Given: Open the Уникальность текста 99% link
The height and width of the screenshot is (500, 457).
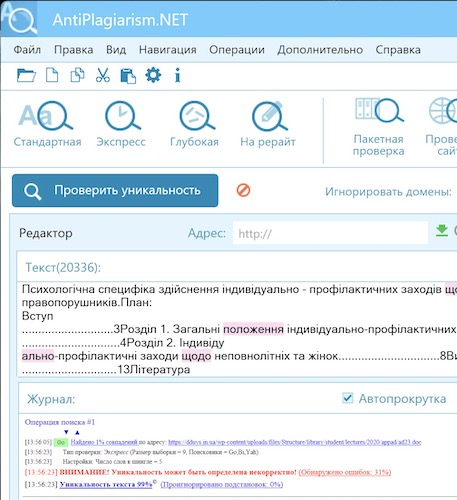Looking at the screenshot, I should 106,484.
